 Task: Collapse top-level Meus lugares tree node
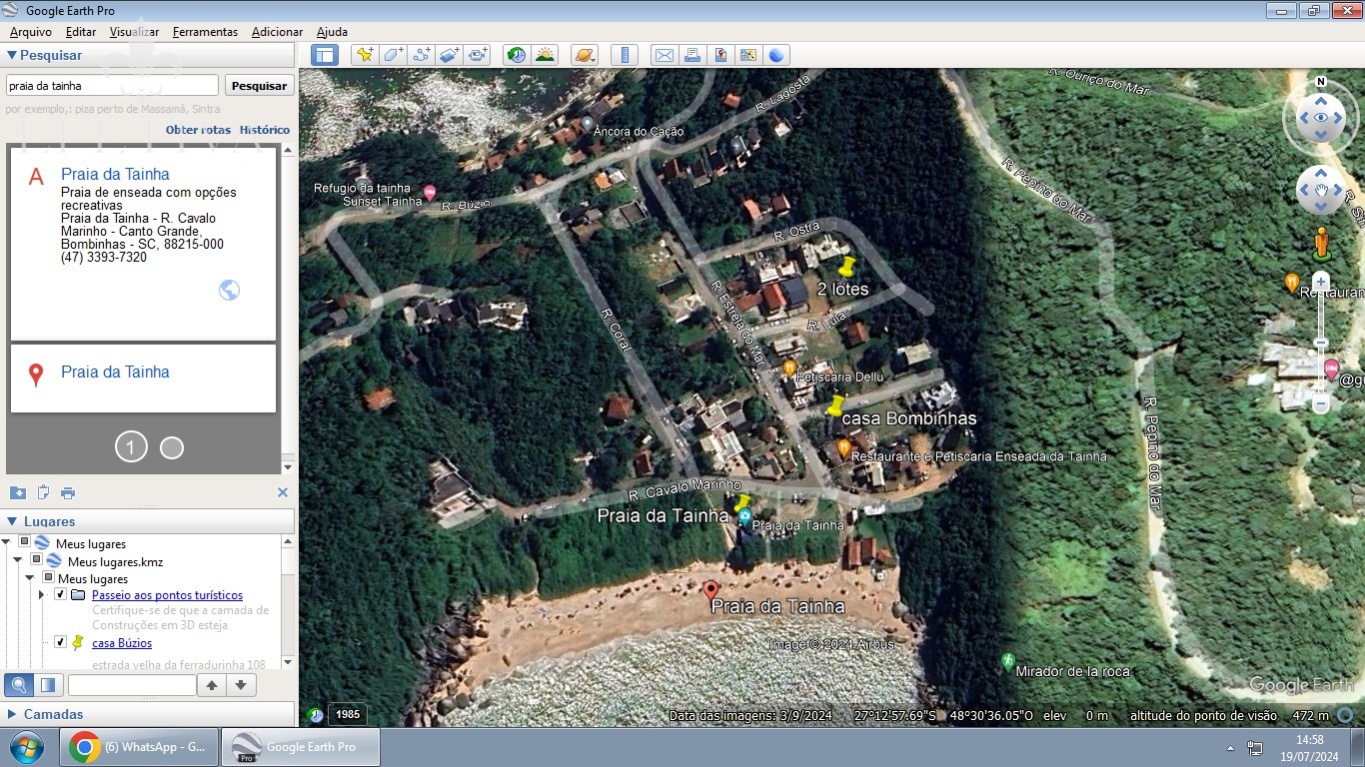coord(8,543)
